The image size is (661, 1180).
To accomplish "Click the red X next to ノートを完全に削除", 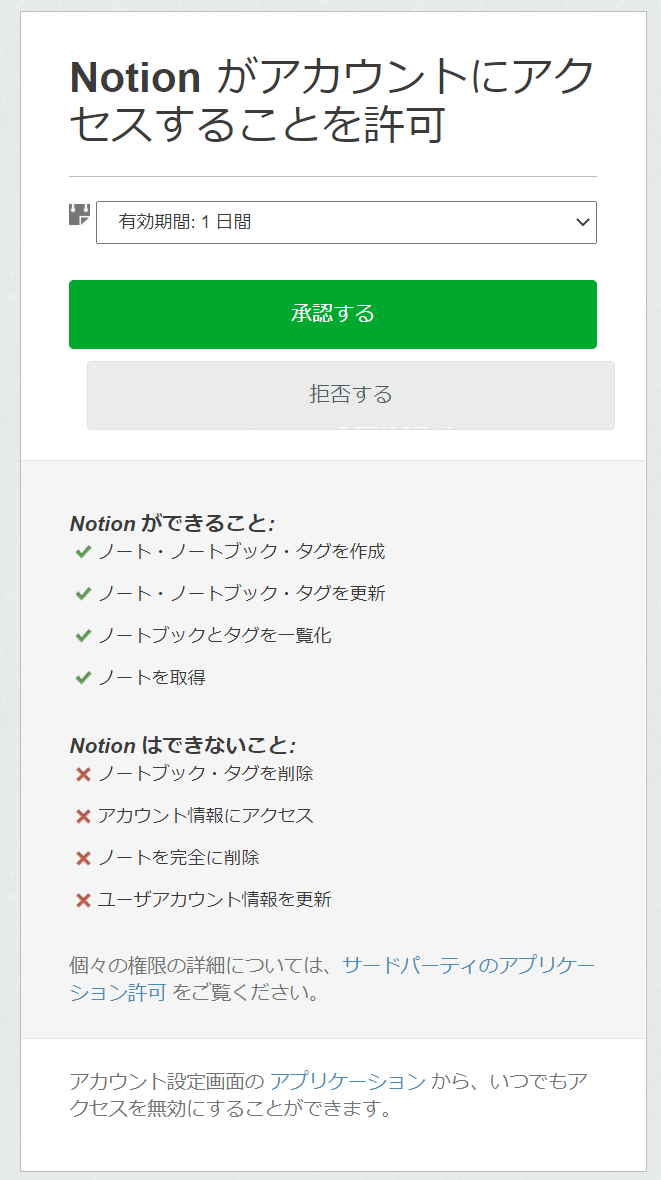I will tap(83, 859).
